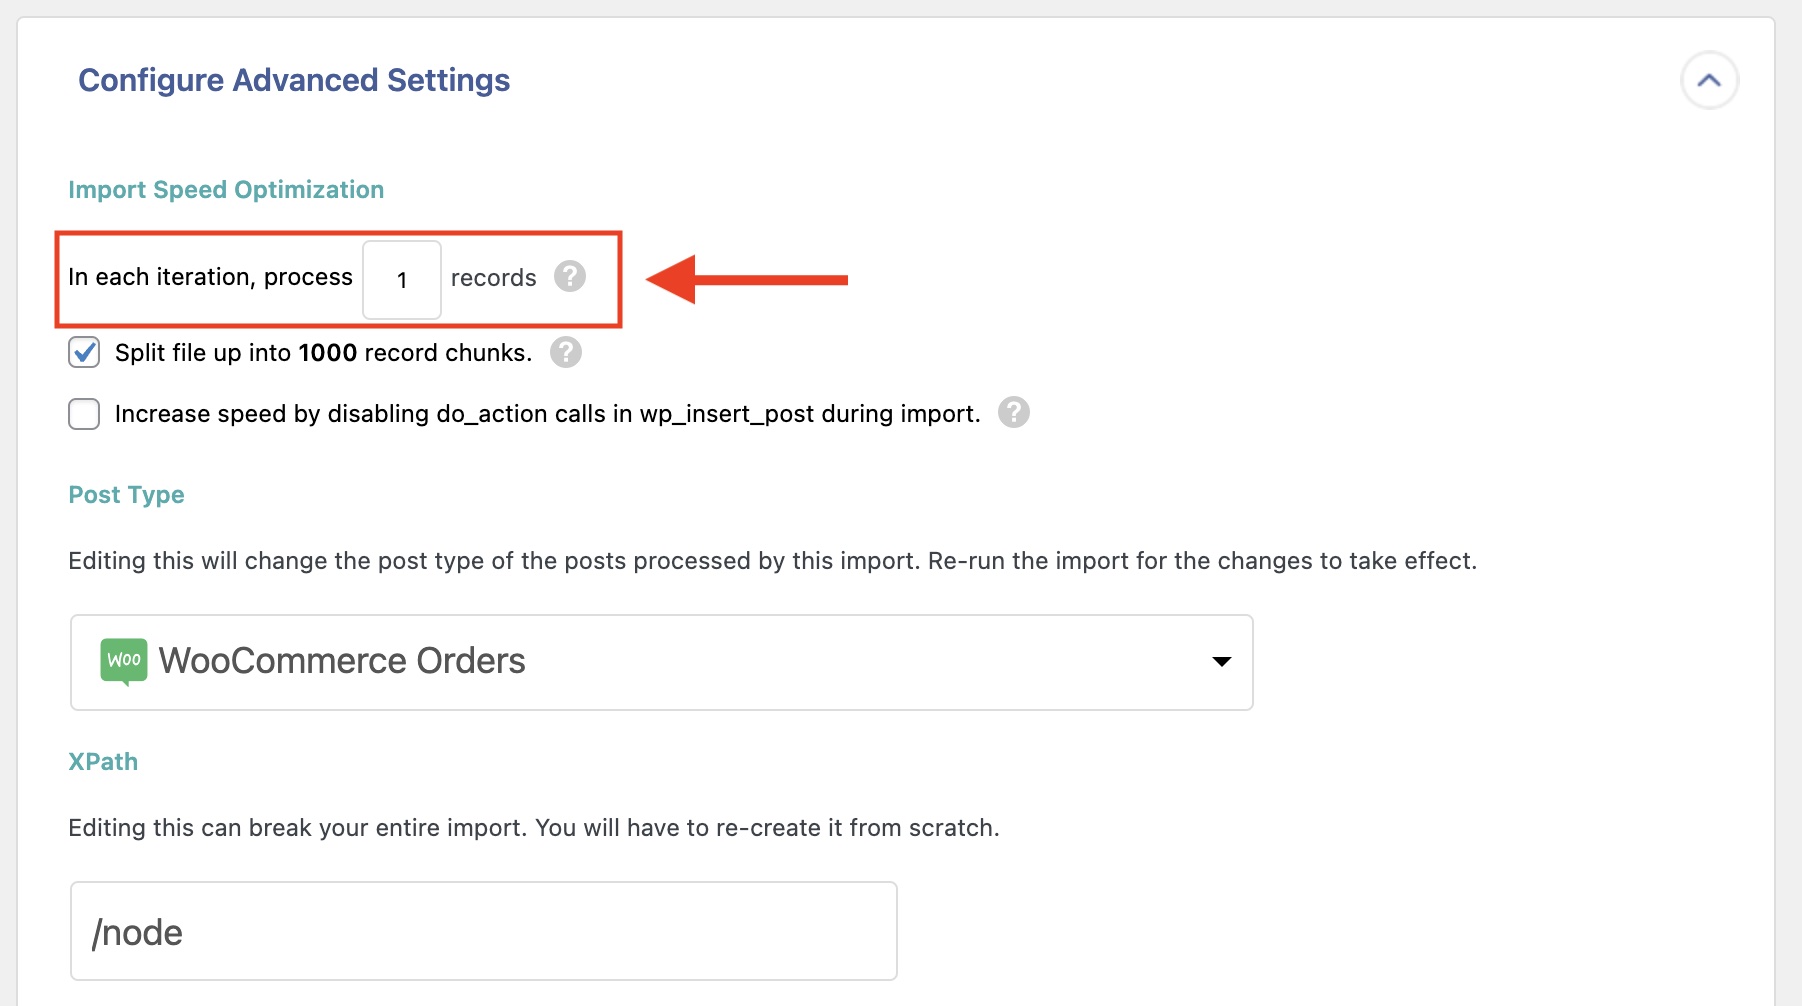Image resolution: width=1802 pixels, height=1006 pixels.
Task: Click the 'In each iteration, process' label
Action: [210, 277]
